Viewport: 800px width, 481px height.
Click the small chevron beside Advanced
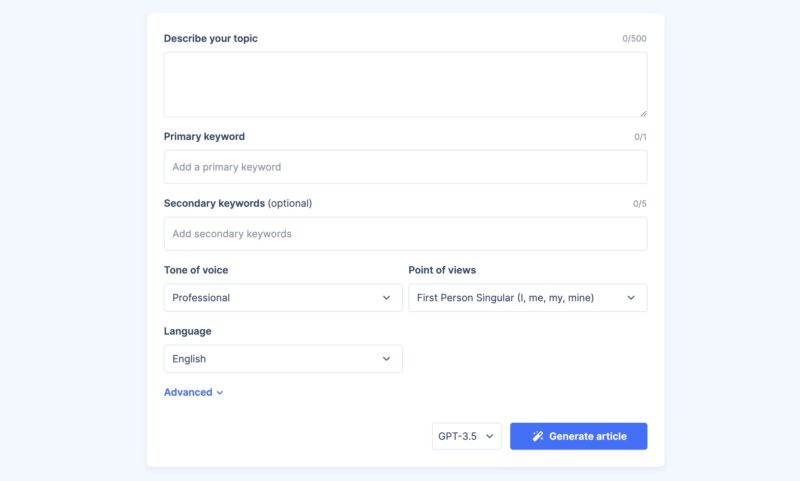tap(220, 393)
